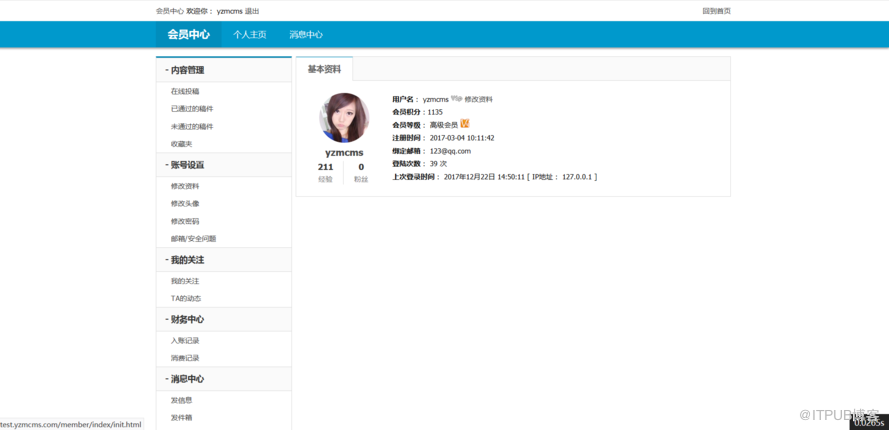
Task: Open 邮箱/安全问题 in sidebar
Action: [x=193, y=239]
